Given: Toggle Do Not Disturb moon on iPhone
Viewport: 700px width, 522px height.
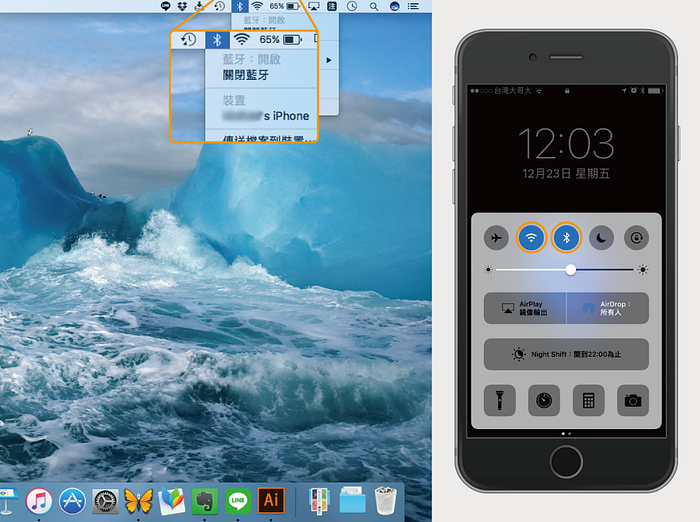Looking at the screenshot, I should pos(601,238).
